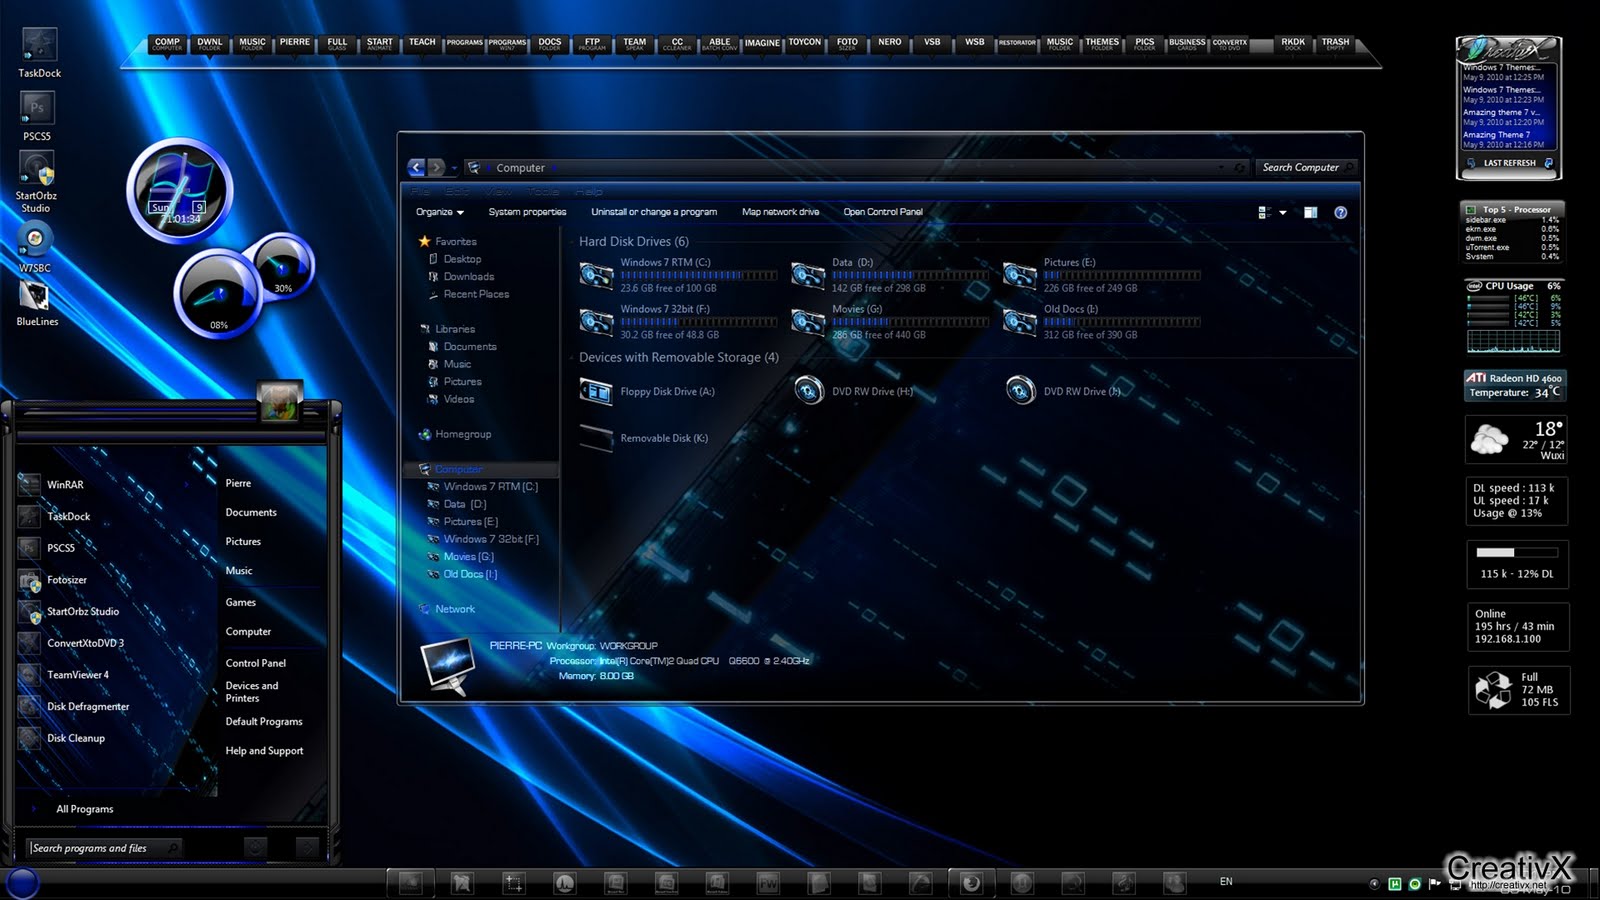Screen dimensions: 1600x900
Task: Open the Movies (G:) drive icon
Action: (x=808, y=321)
